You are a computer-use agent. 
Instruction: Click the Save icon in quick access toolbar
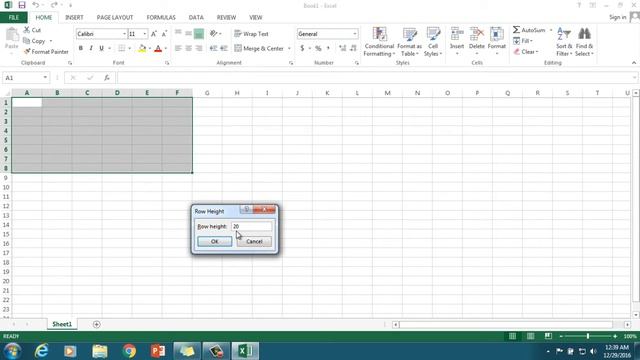22,5
